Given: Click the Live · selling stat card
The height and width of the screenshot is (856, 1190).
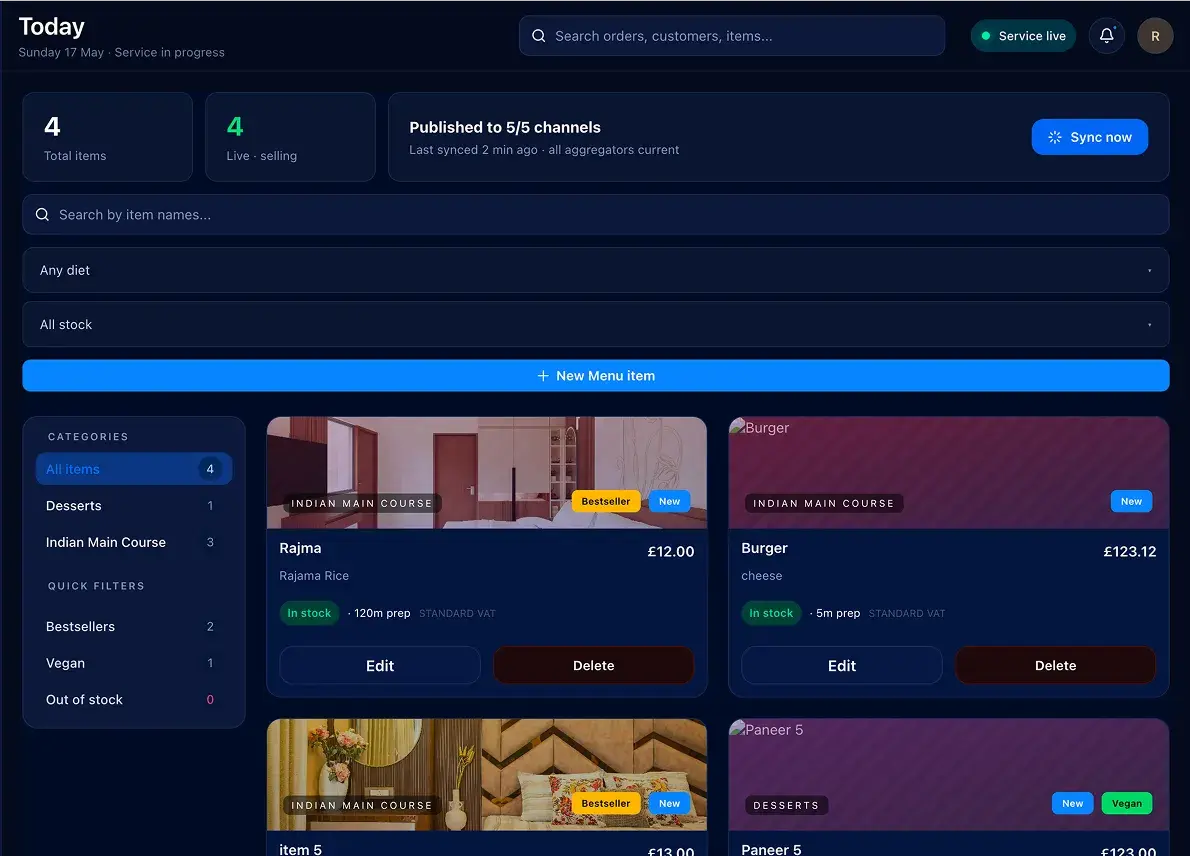Looking at the screenshot, I should pyautogui.click(x=290, y=137).
